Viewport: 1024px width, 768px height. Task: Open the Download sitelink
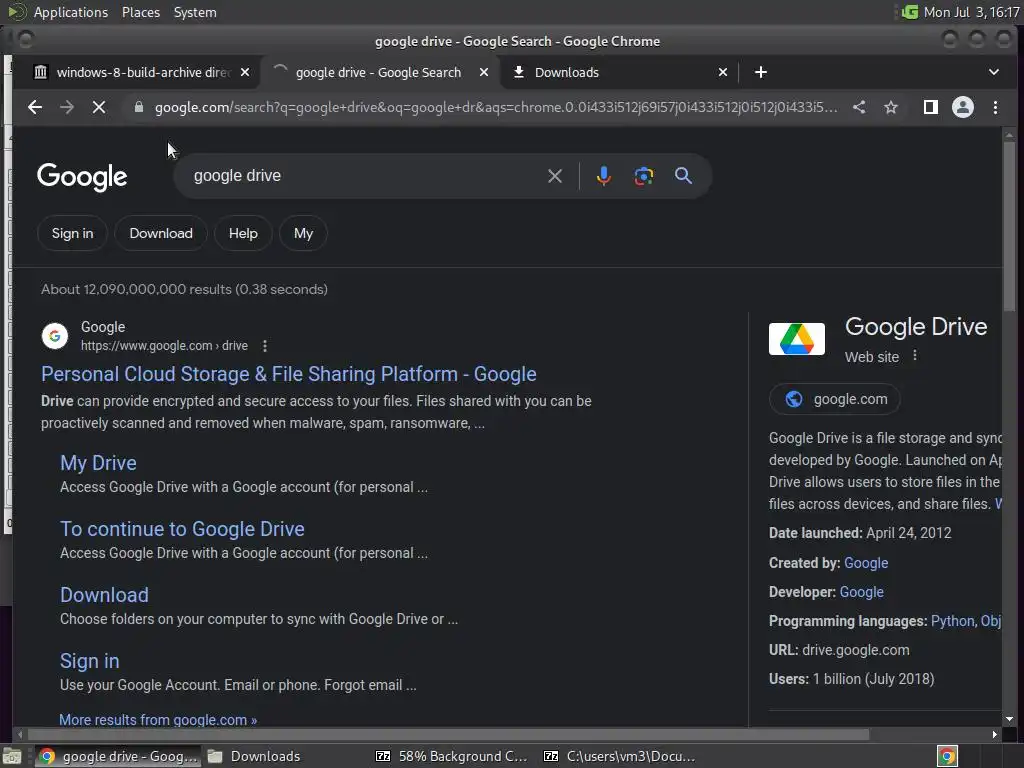pyautogui.click(x=104, y=595)
